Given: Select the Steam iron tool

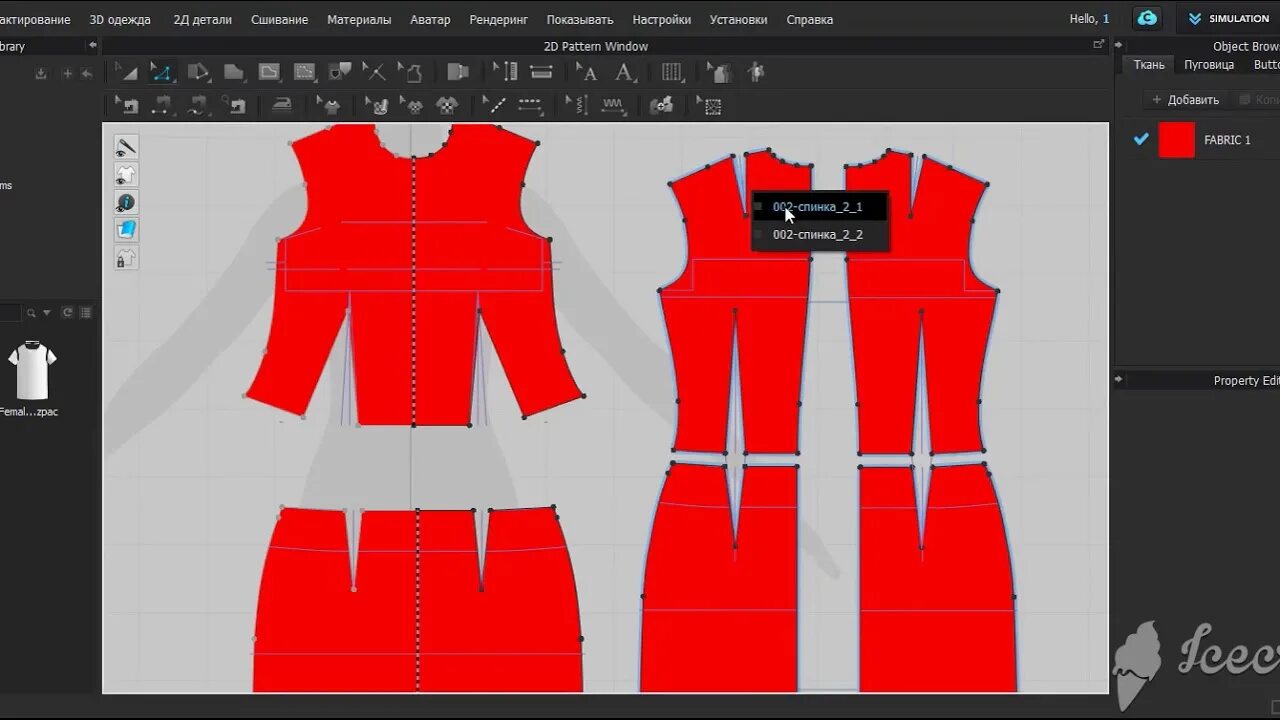Looking at the screenshot, I should tap(282, 104).
